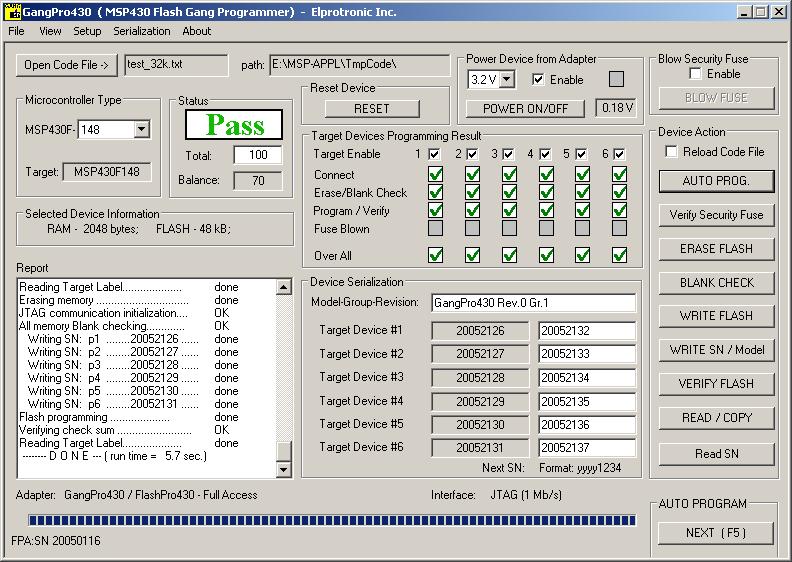This screenshot has height=562, width=792.
Task: Click the Report scrollbar down arrow
Action: click(x=284, y=470)
